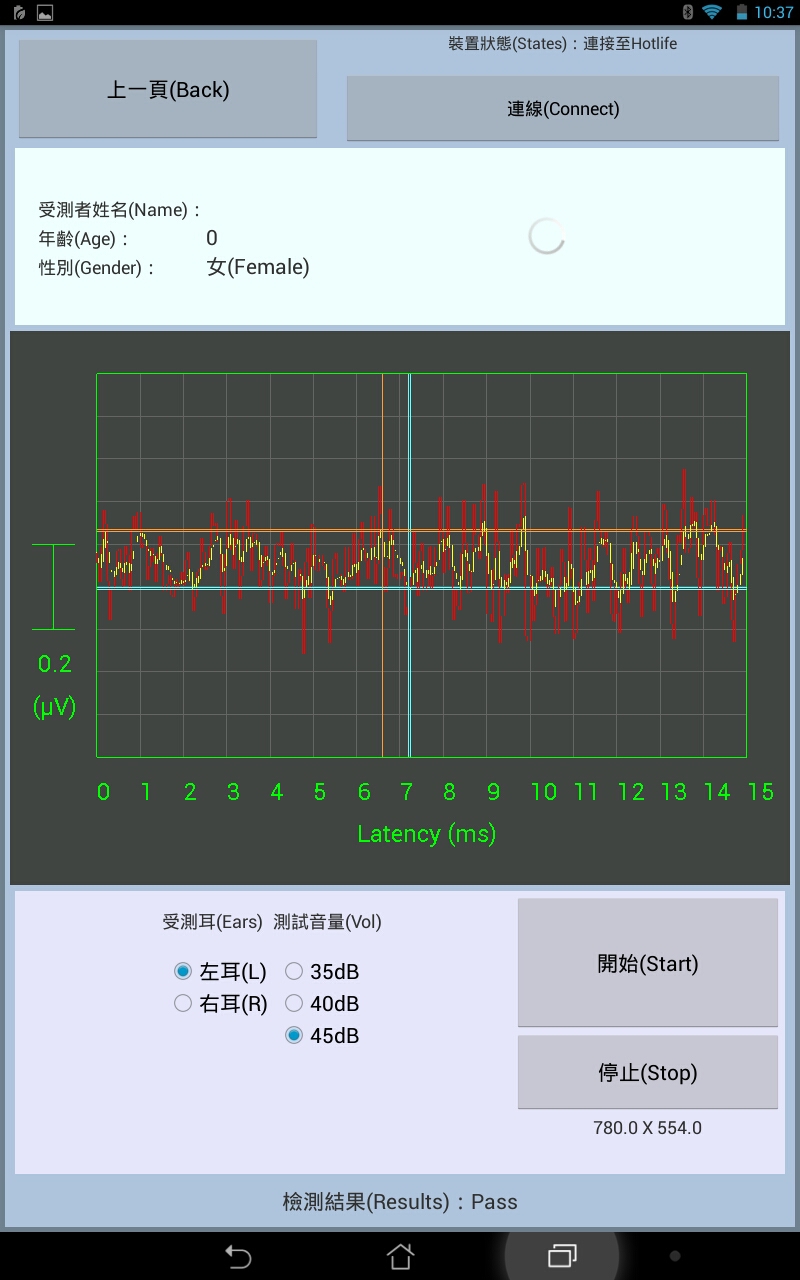Image resolution: width=800 pixels, height=1280 pixels.
Task: Tap the battery status bar icon
Action: [741, 12]
